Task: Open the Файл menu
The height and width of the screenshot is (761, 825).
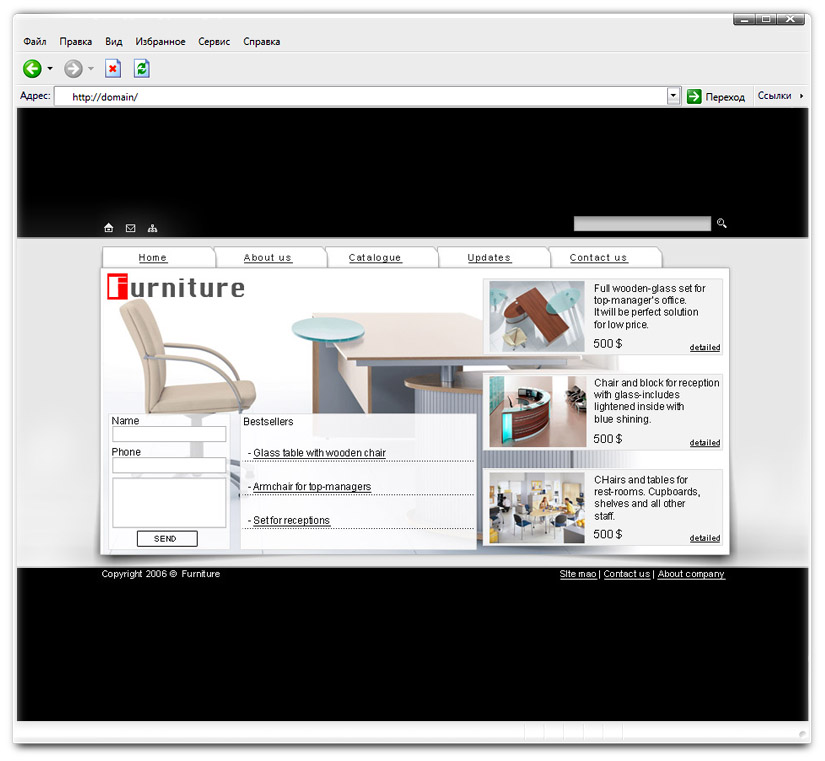Action: point(35,42)
